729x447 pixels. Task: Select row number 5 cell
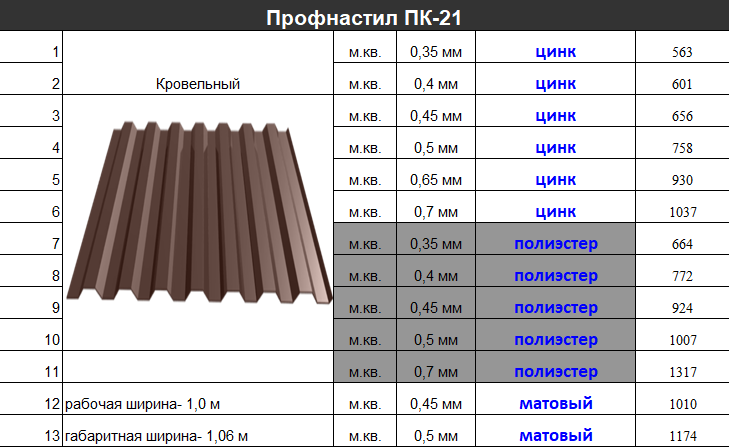[31, 175]
